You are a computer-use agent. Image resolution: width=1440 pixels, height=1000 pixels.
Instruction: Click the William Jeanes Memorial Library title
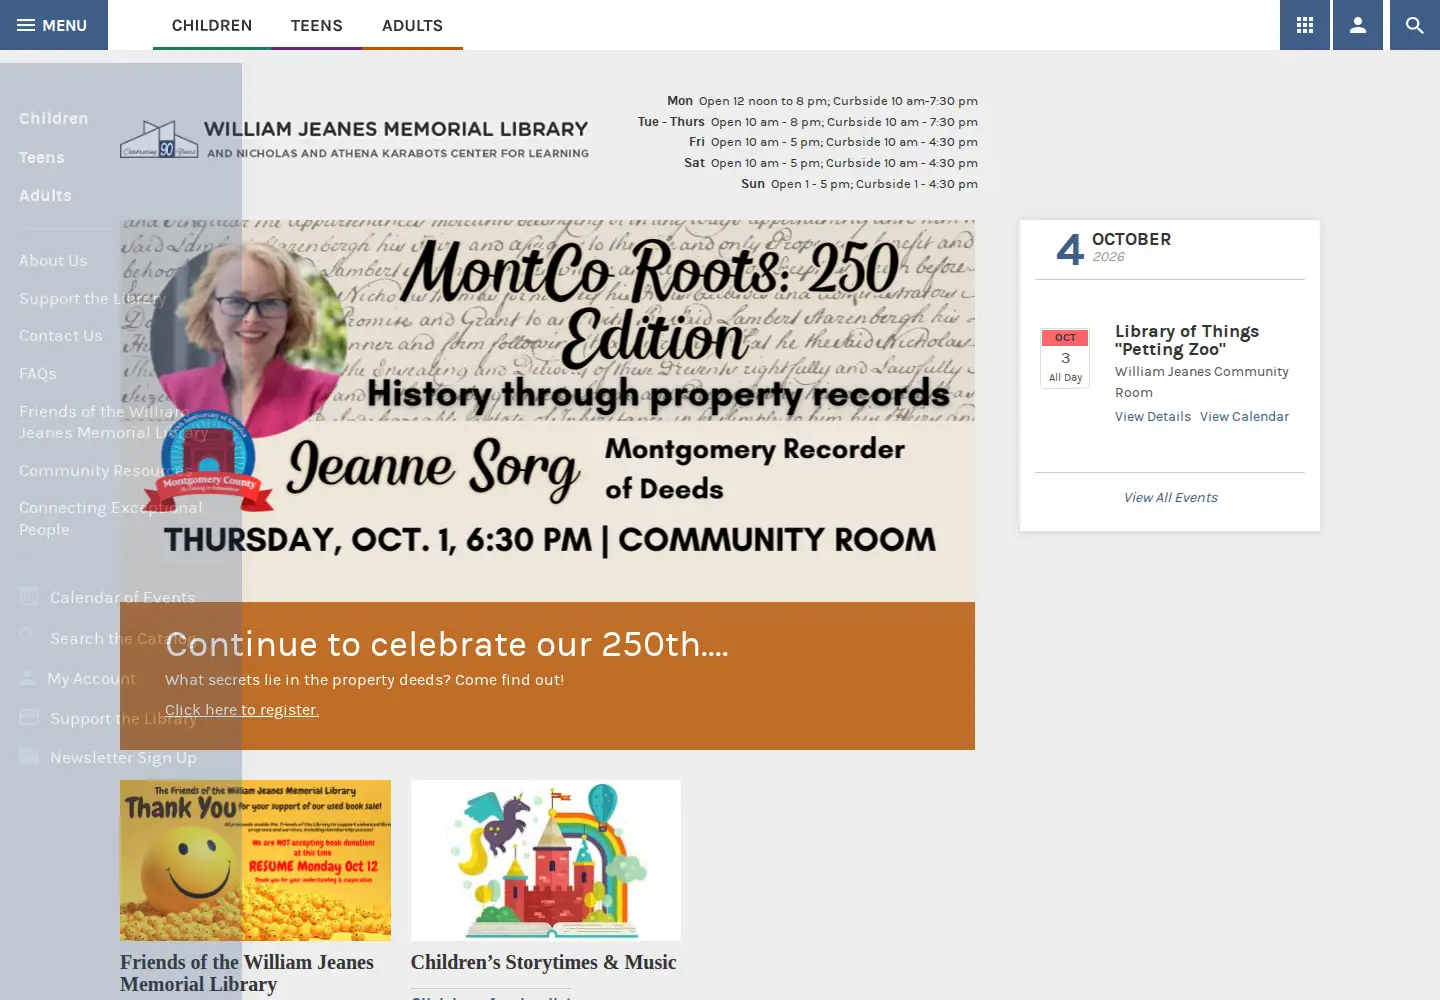(396, 129)
